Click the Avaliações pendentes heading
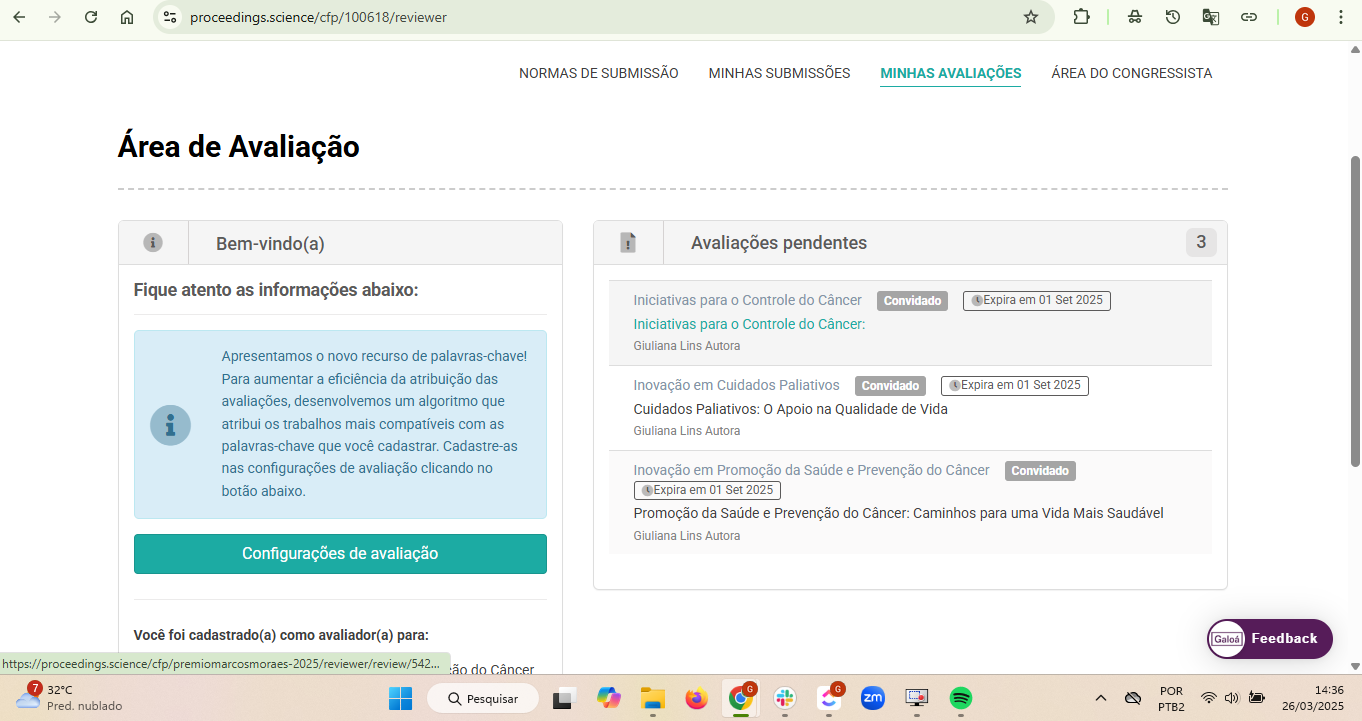This screenshot has height=721, width=1362. tap(779, 243)
